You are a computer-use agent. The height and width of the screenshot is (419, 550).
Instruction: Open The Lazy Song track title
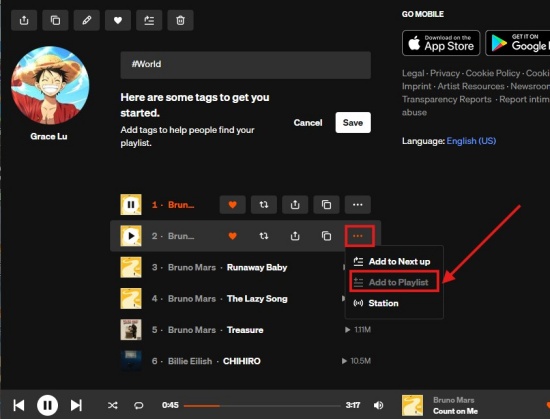click(257, 299)
